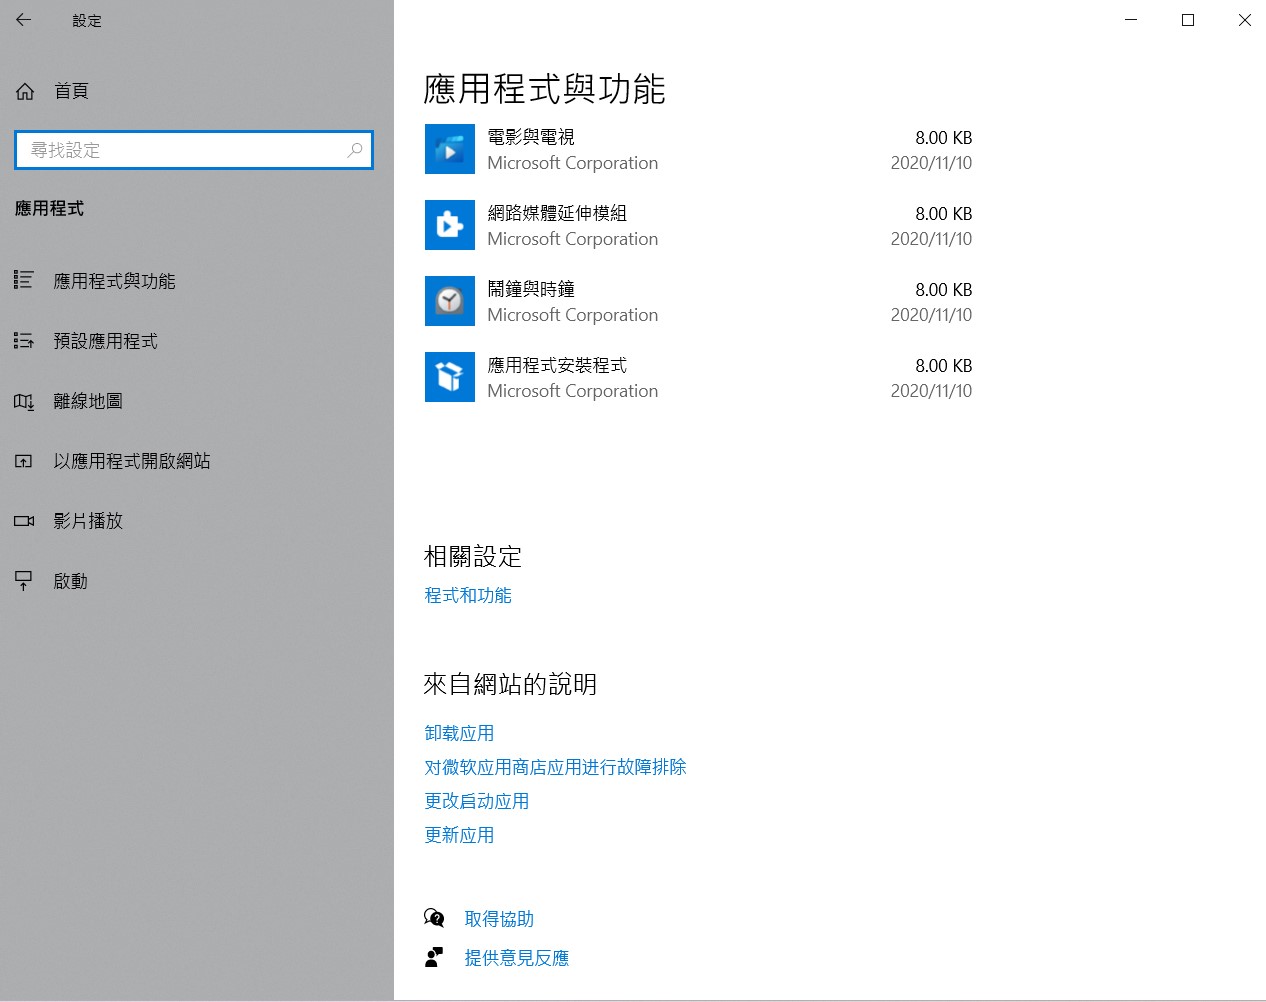Image resolution: width=1266 pixels, height=1002 pixels.
Task: Click the 提供意見反應 feedback person icon
Action: tap(434, 956)
